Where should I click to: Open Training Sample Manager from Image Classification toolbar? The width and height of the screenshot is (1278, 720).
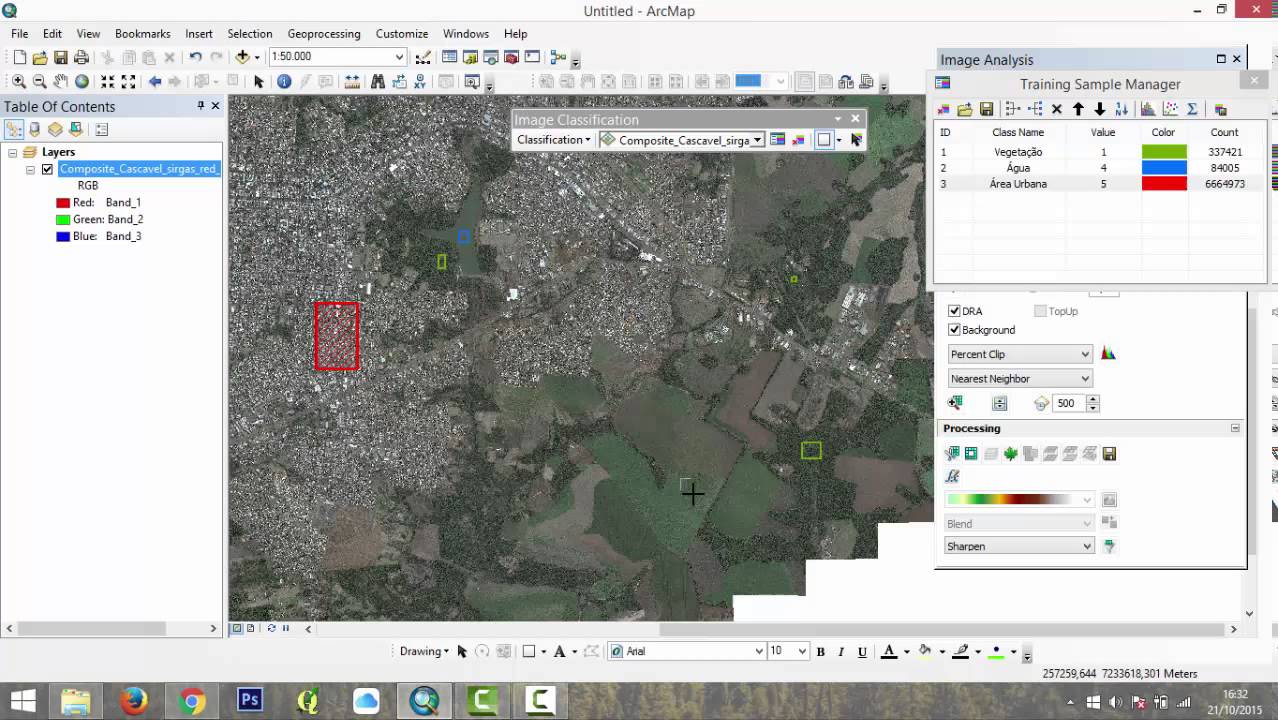[x=777, y=140]
